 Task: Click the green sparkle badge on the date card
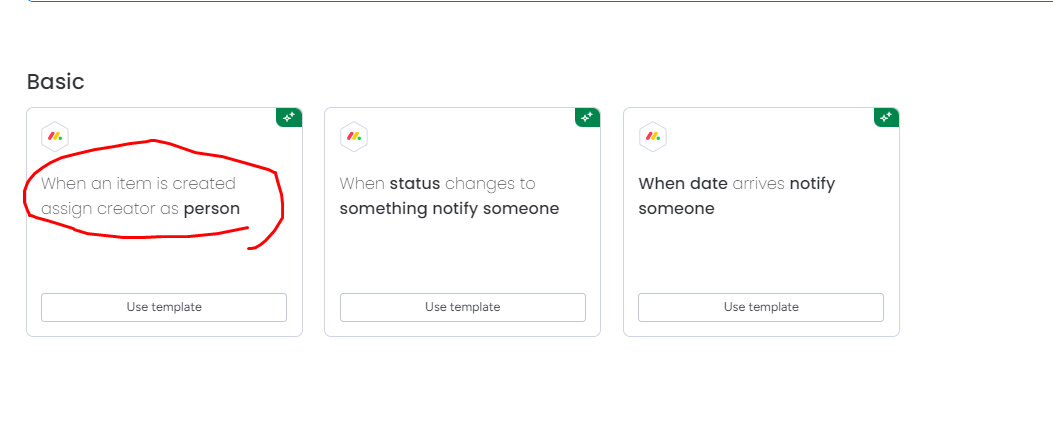point(886,117)
